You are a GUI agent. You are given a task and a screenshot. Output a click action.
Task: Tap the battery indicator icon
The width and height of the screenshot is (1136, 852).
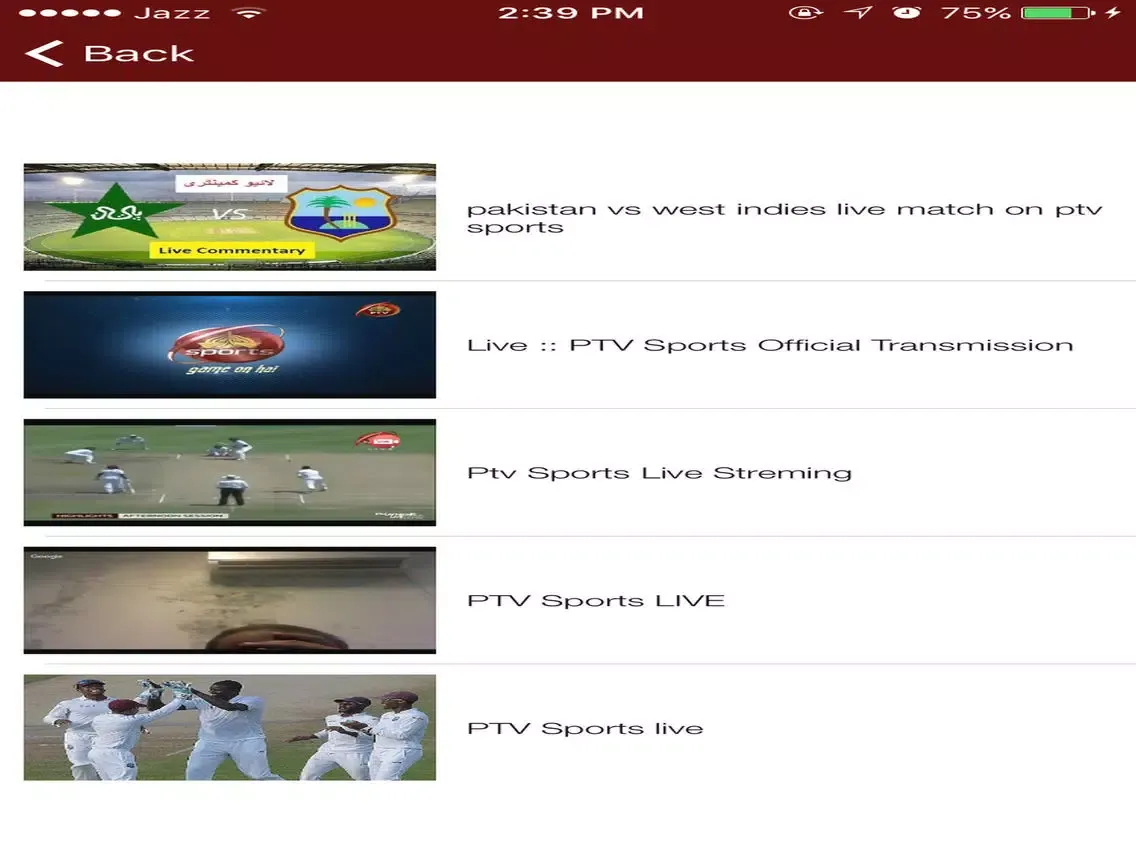click(1058, 12)
